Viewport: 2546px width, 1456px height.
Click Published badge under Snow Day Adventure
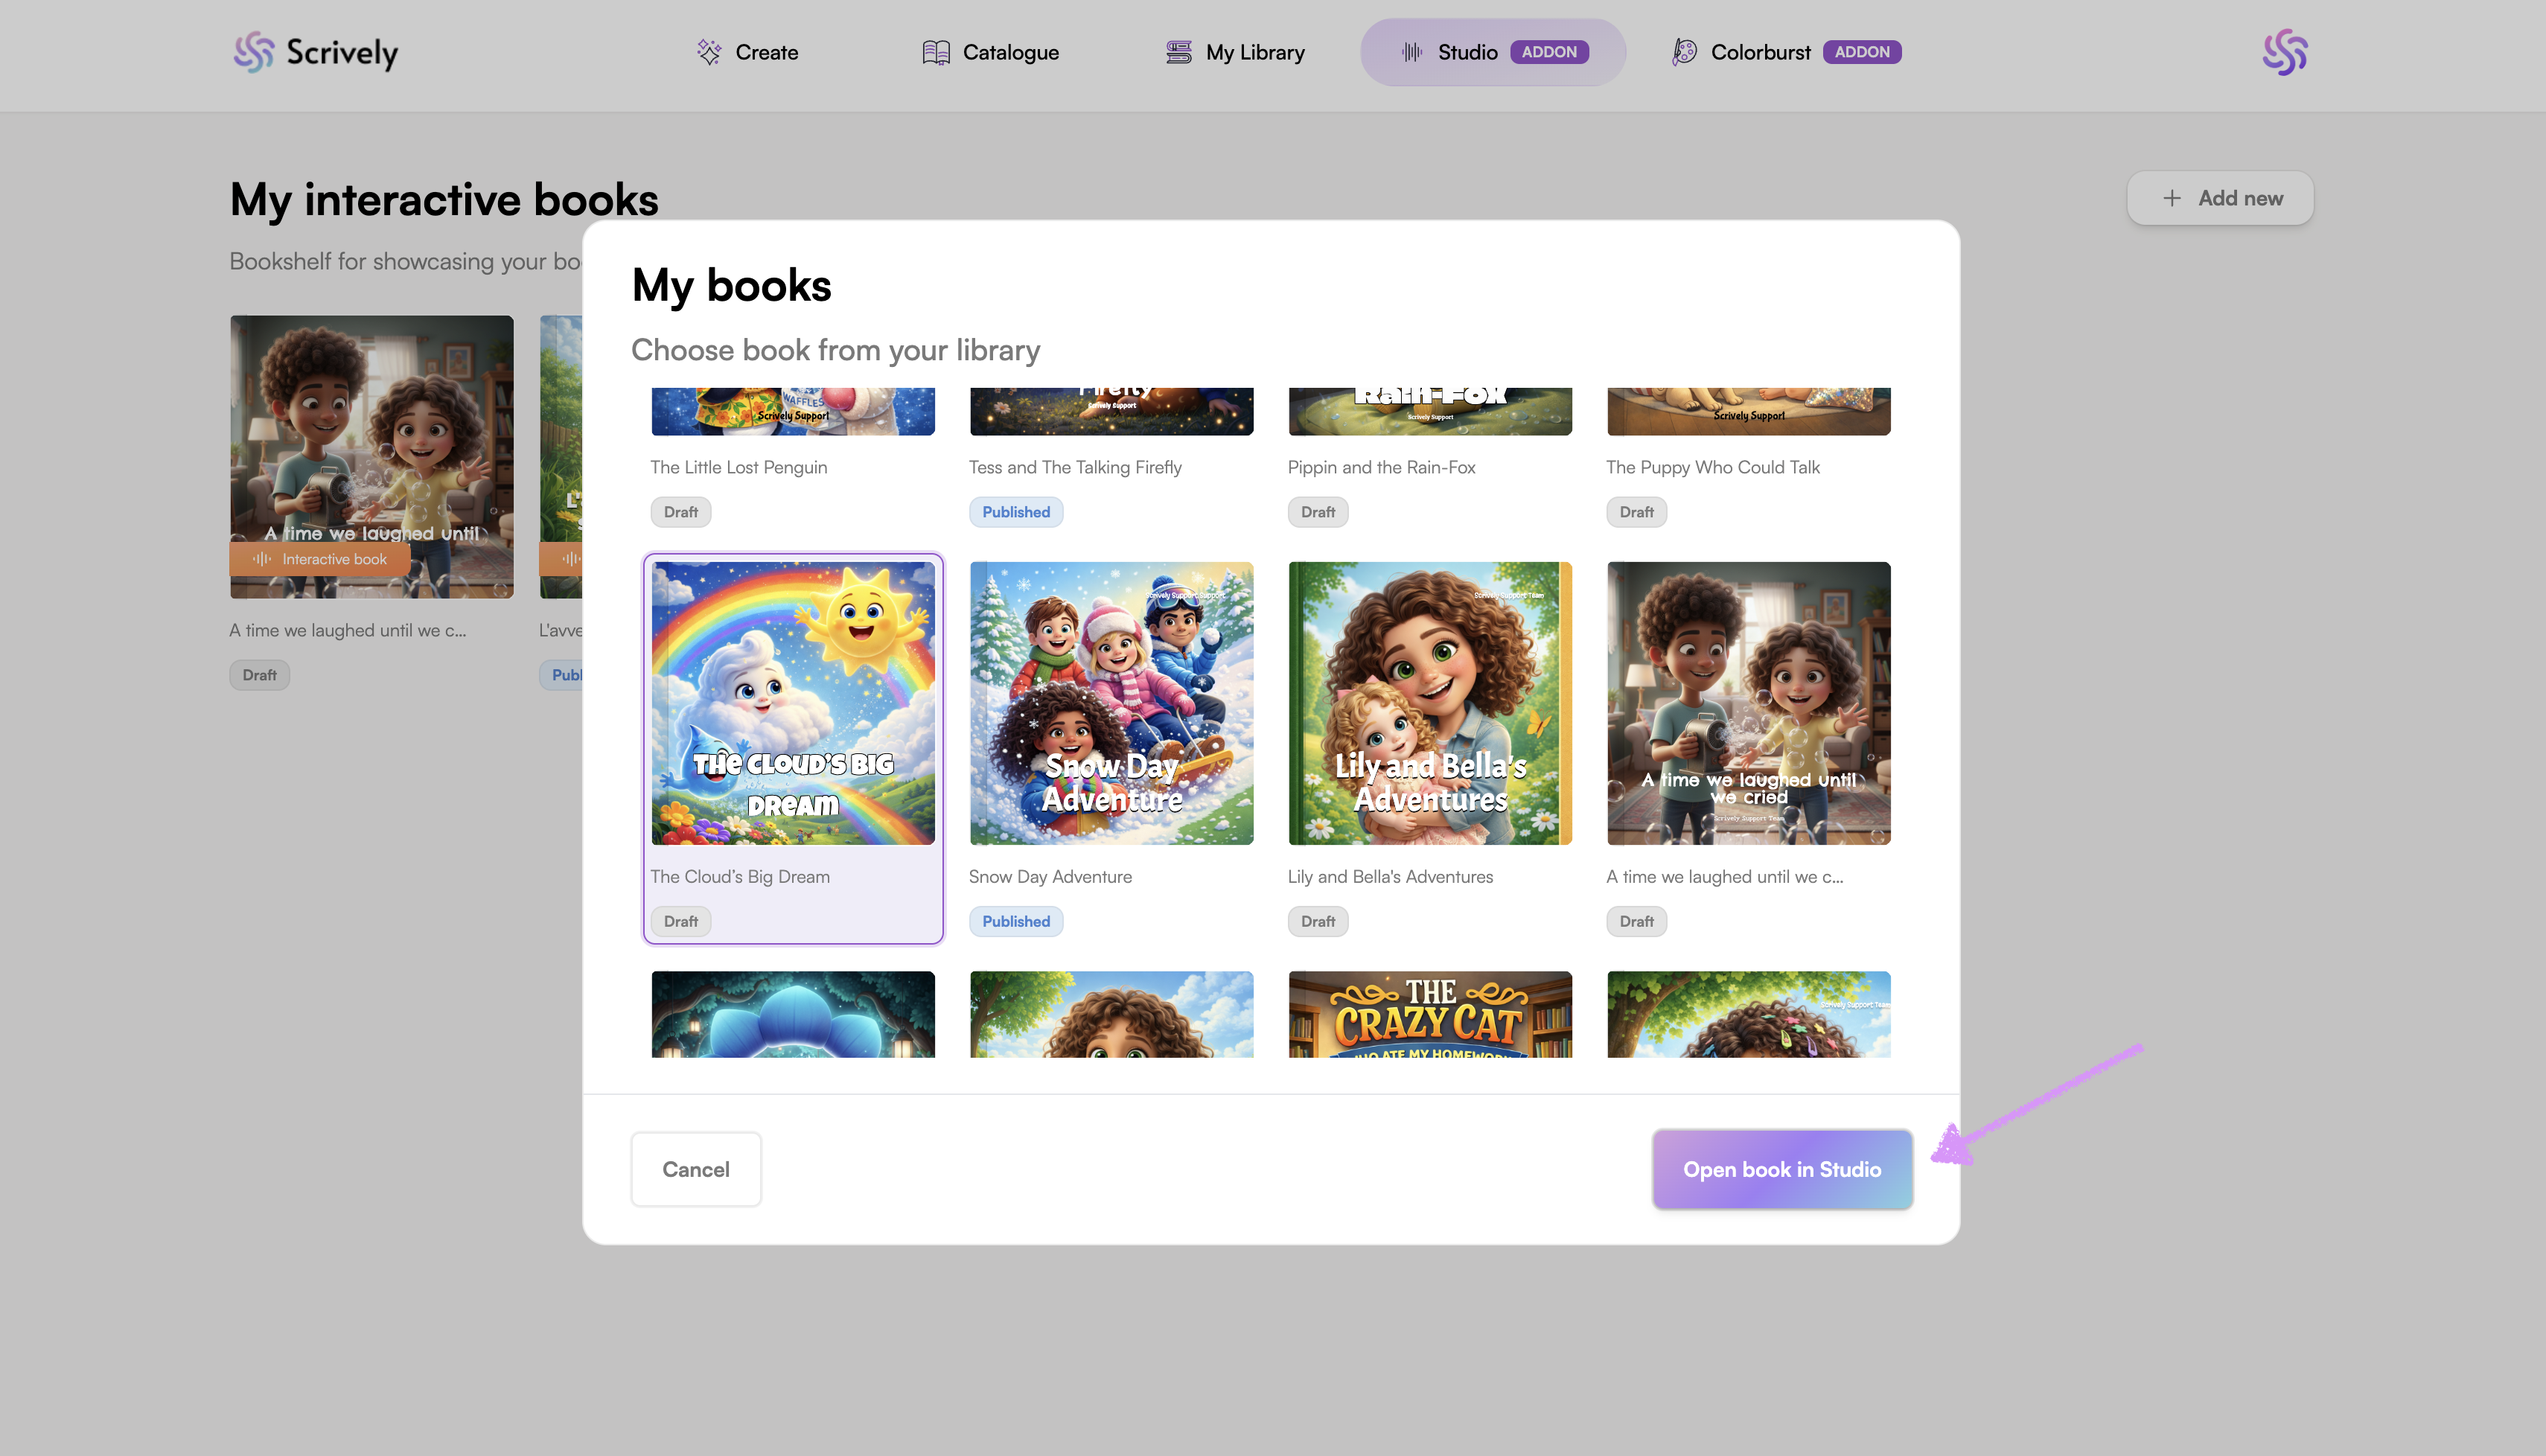pos(1015,921)
